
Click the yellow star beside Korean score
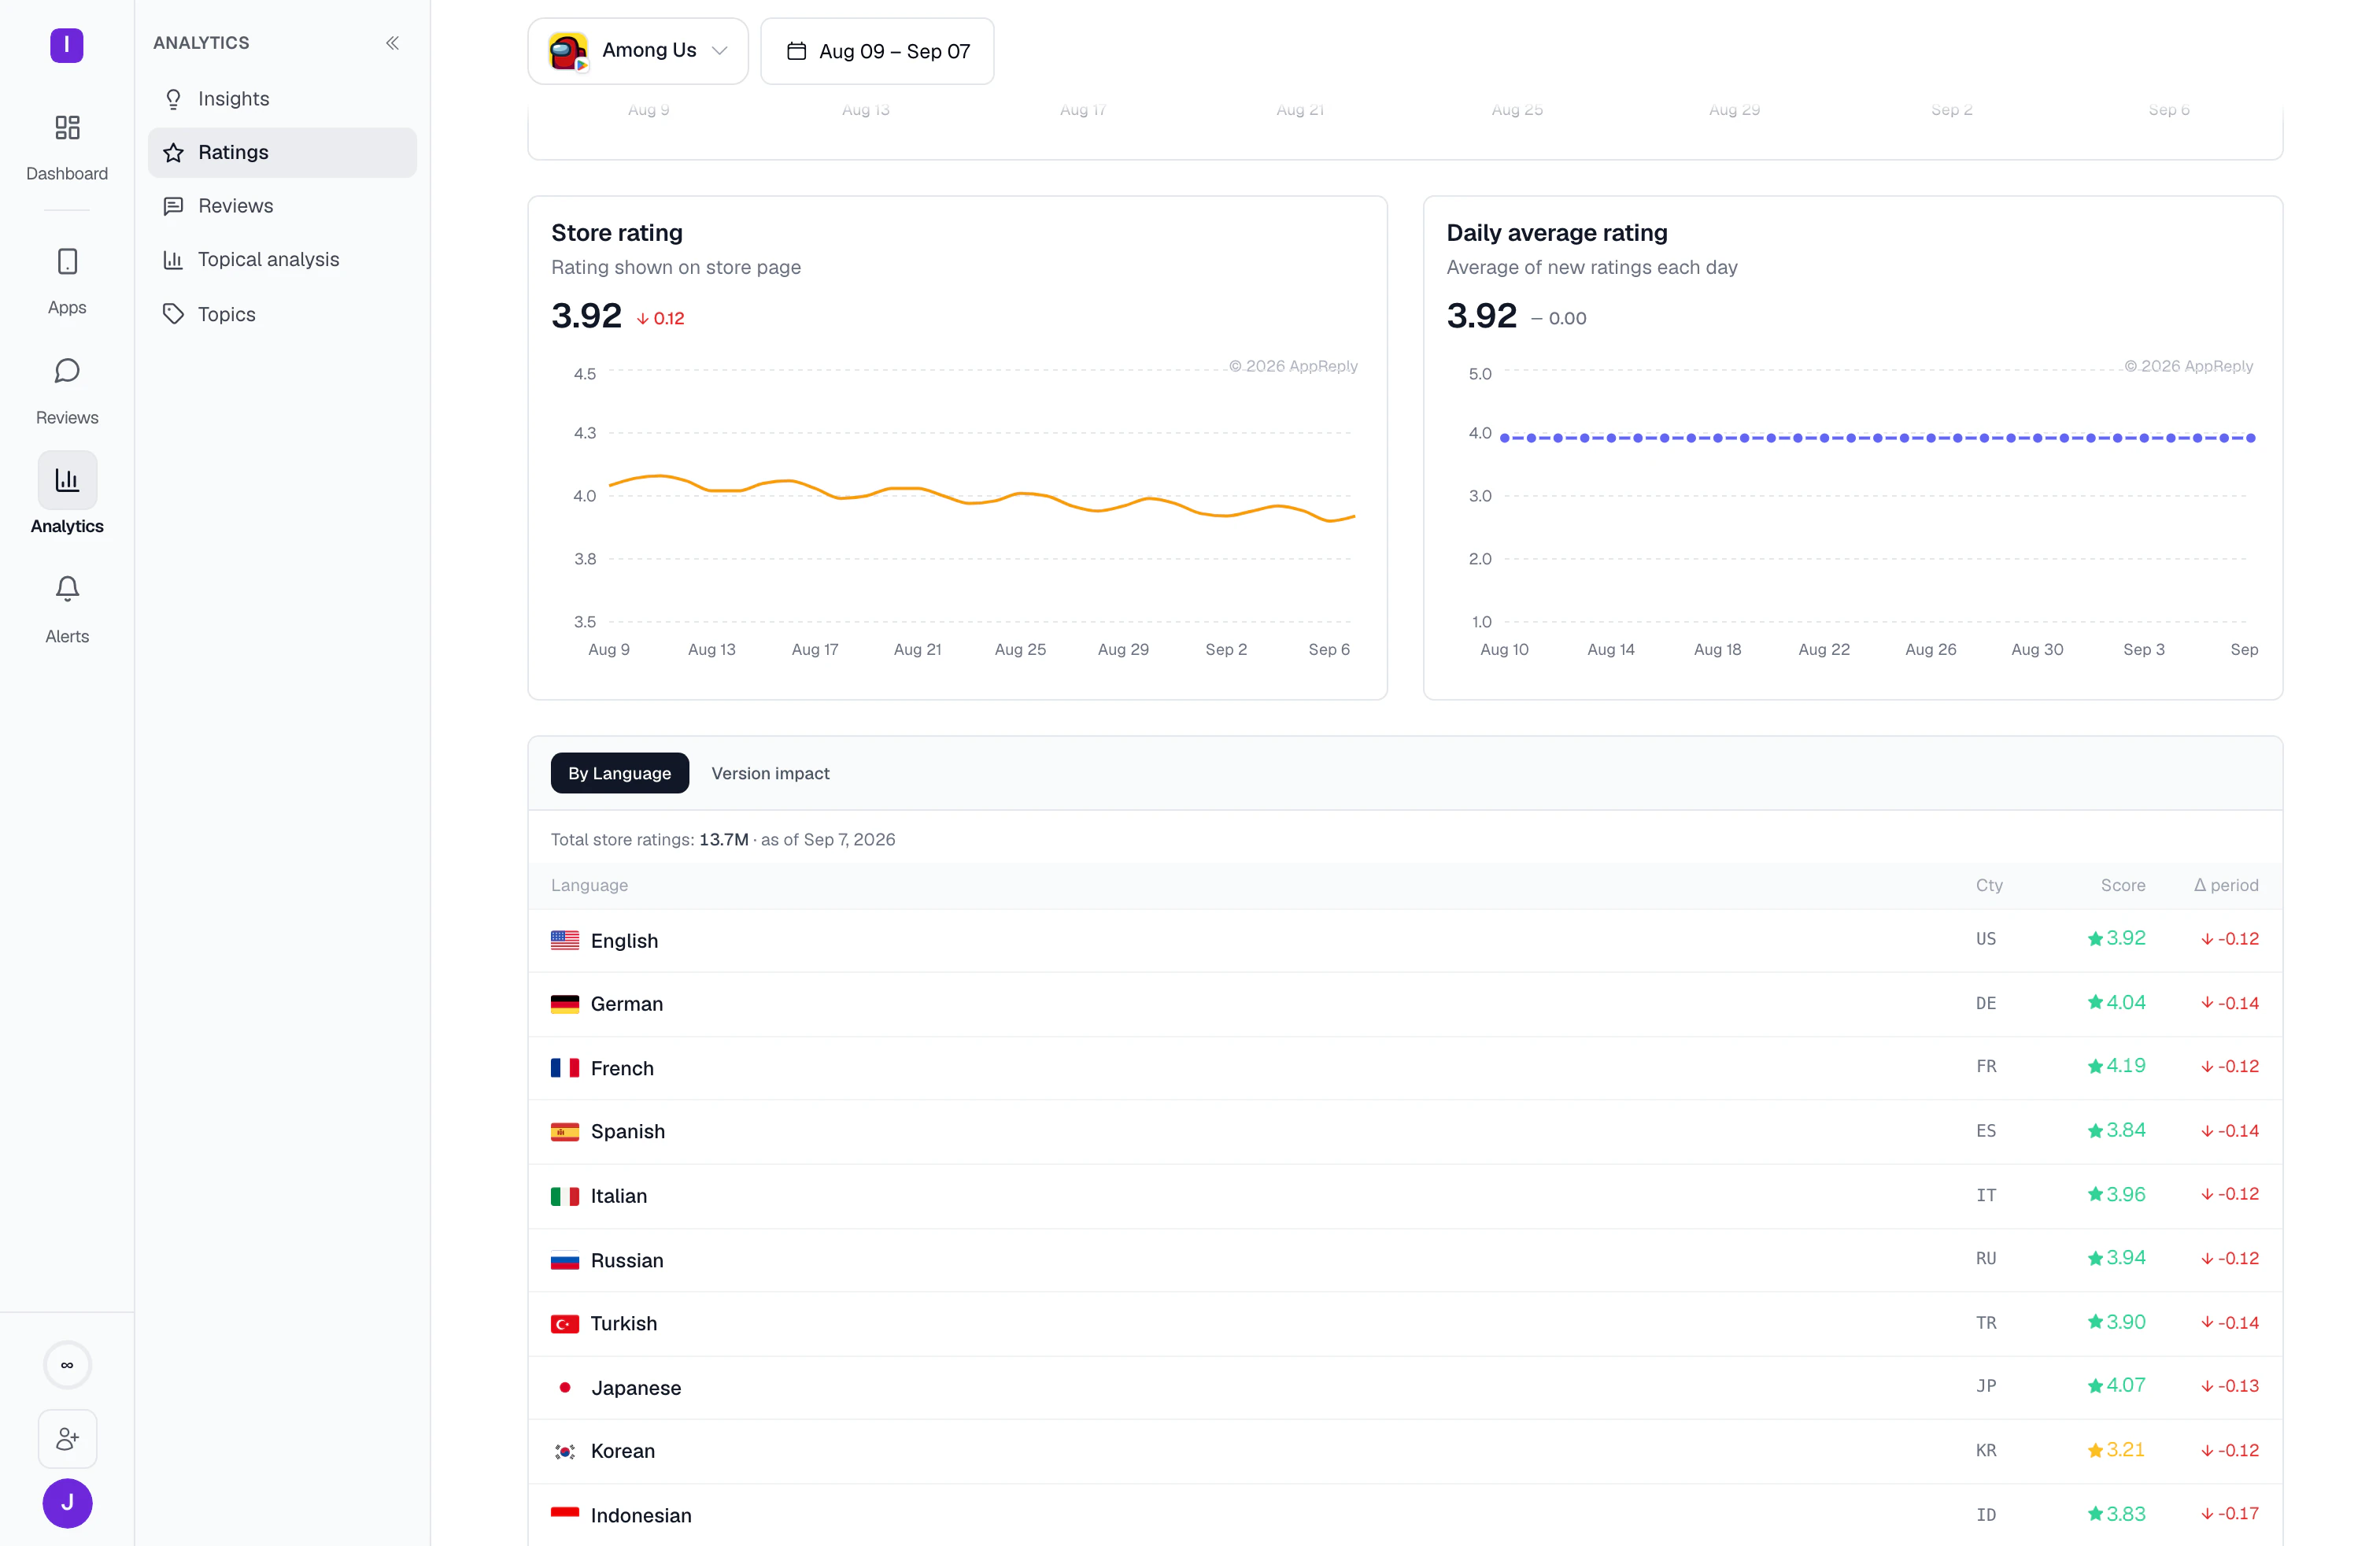pyautogui.click(x=2095, y=1450)
